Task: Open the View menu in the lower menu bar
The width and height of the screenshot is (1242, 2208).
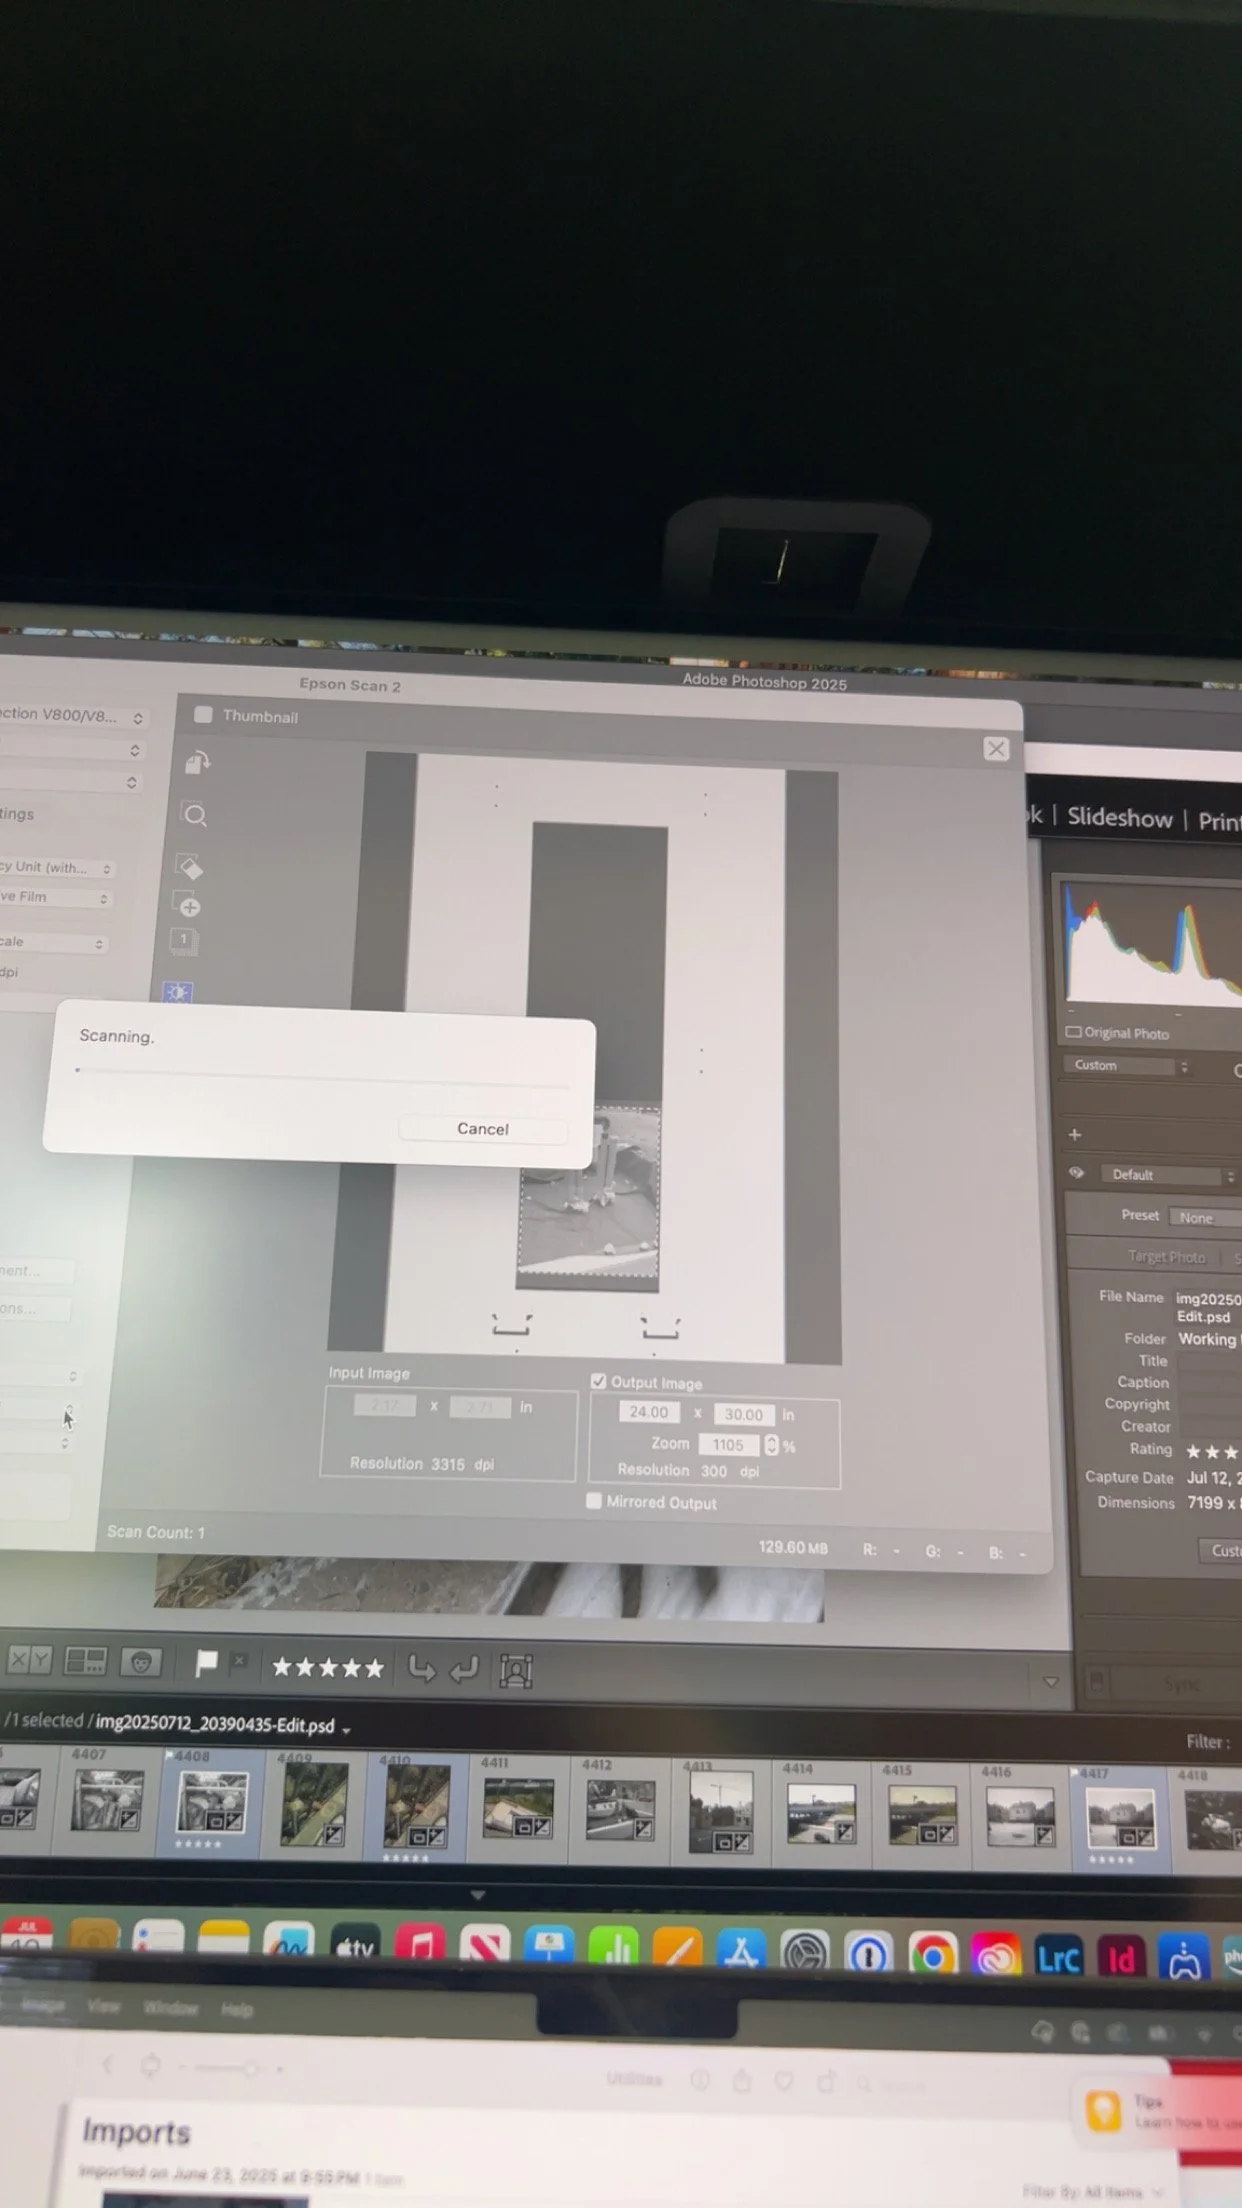Action: coord(103,2006)
